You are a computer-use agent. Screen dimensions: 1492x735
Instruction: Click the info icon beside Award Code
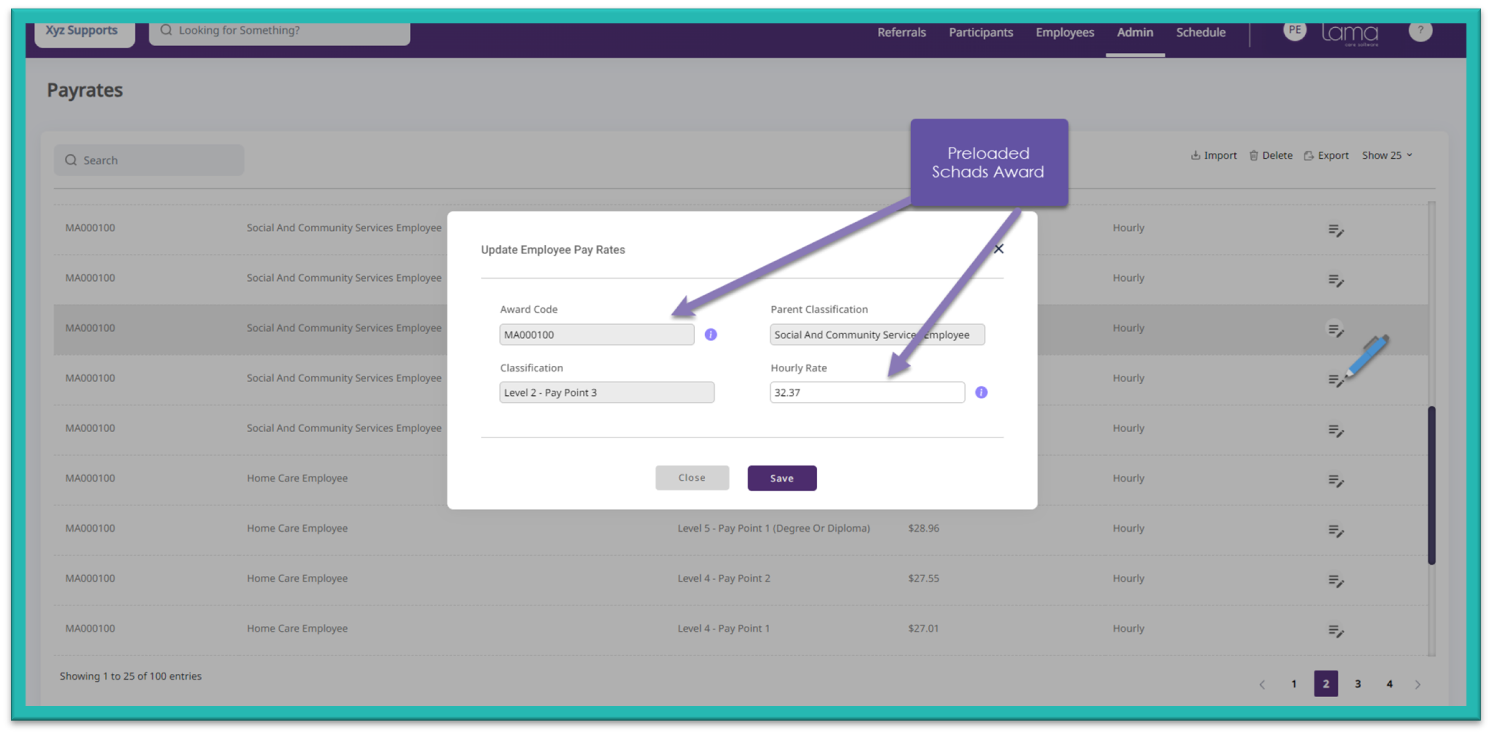click(x=711, y=335)
